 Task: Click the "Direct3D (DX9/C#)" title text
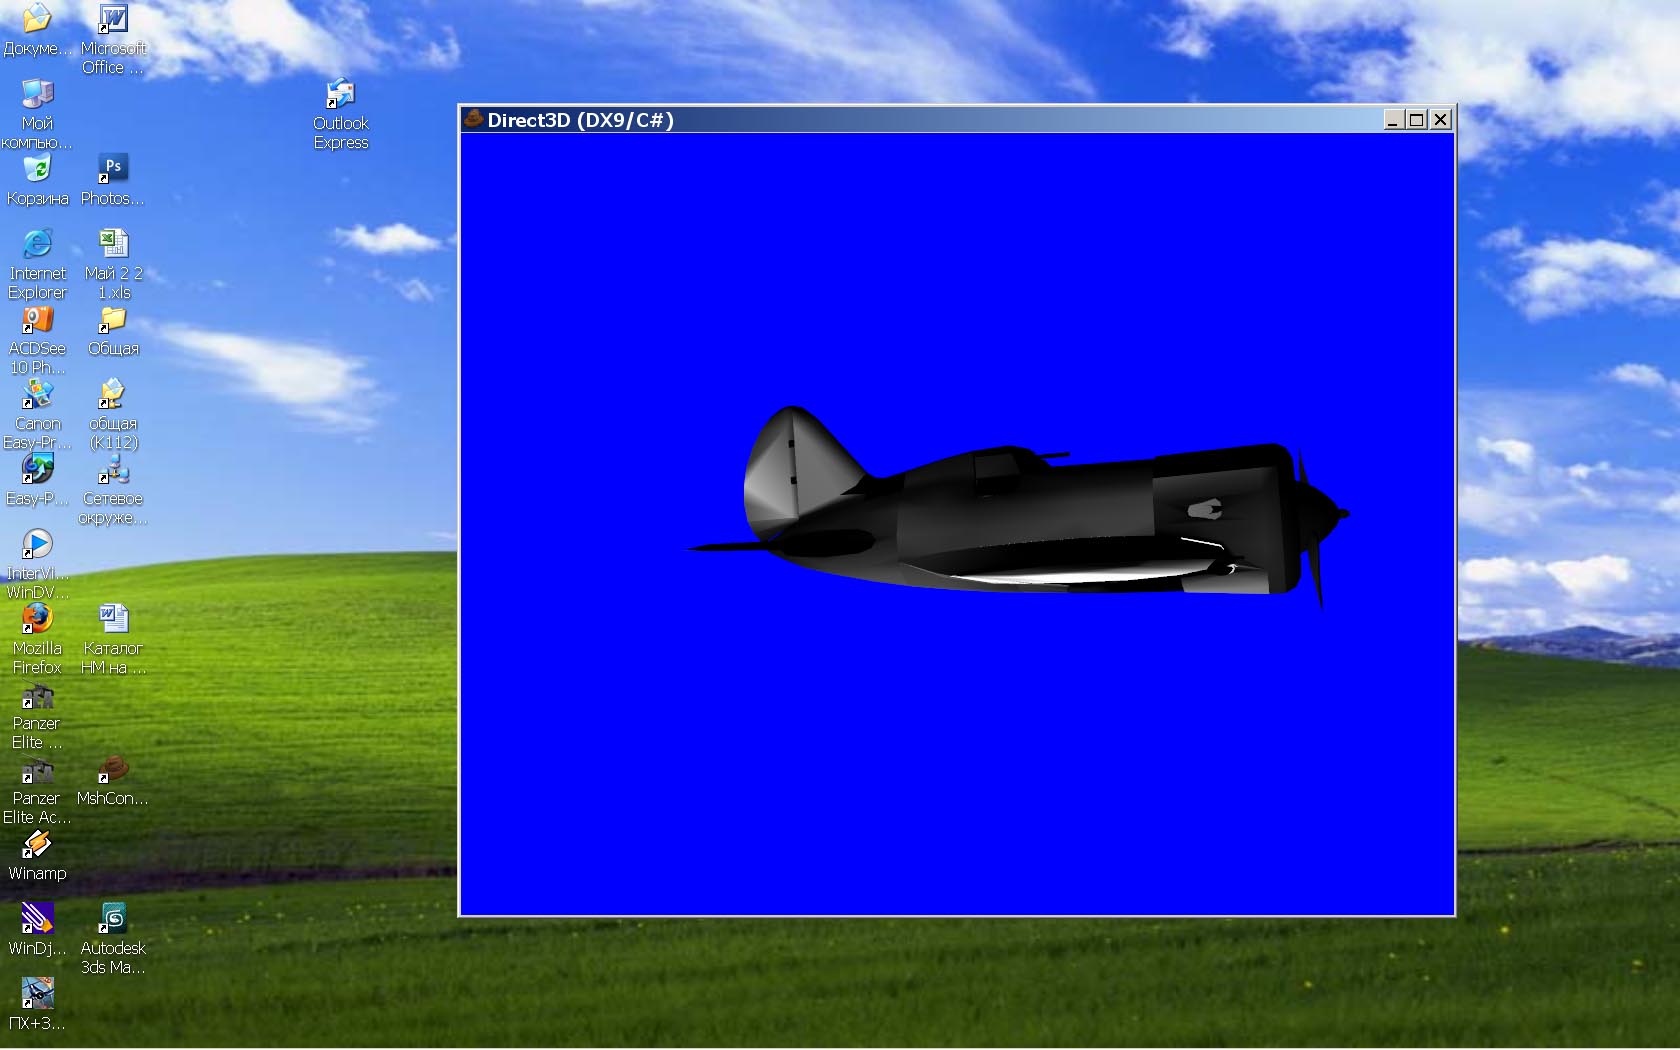pyautogui.click(x=580, y=120)
